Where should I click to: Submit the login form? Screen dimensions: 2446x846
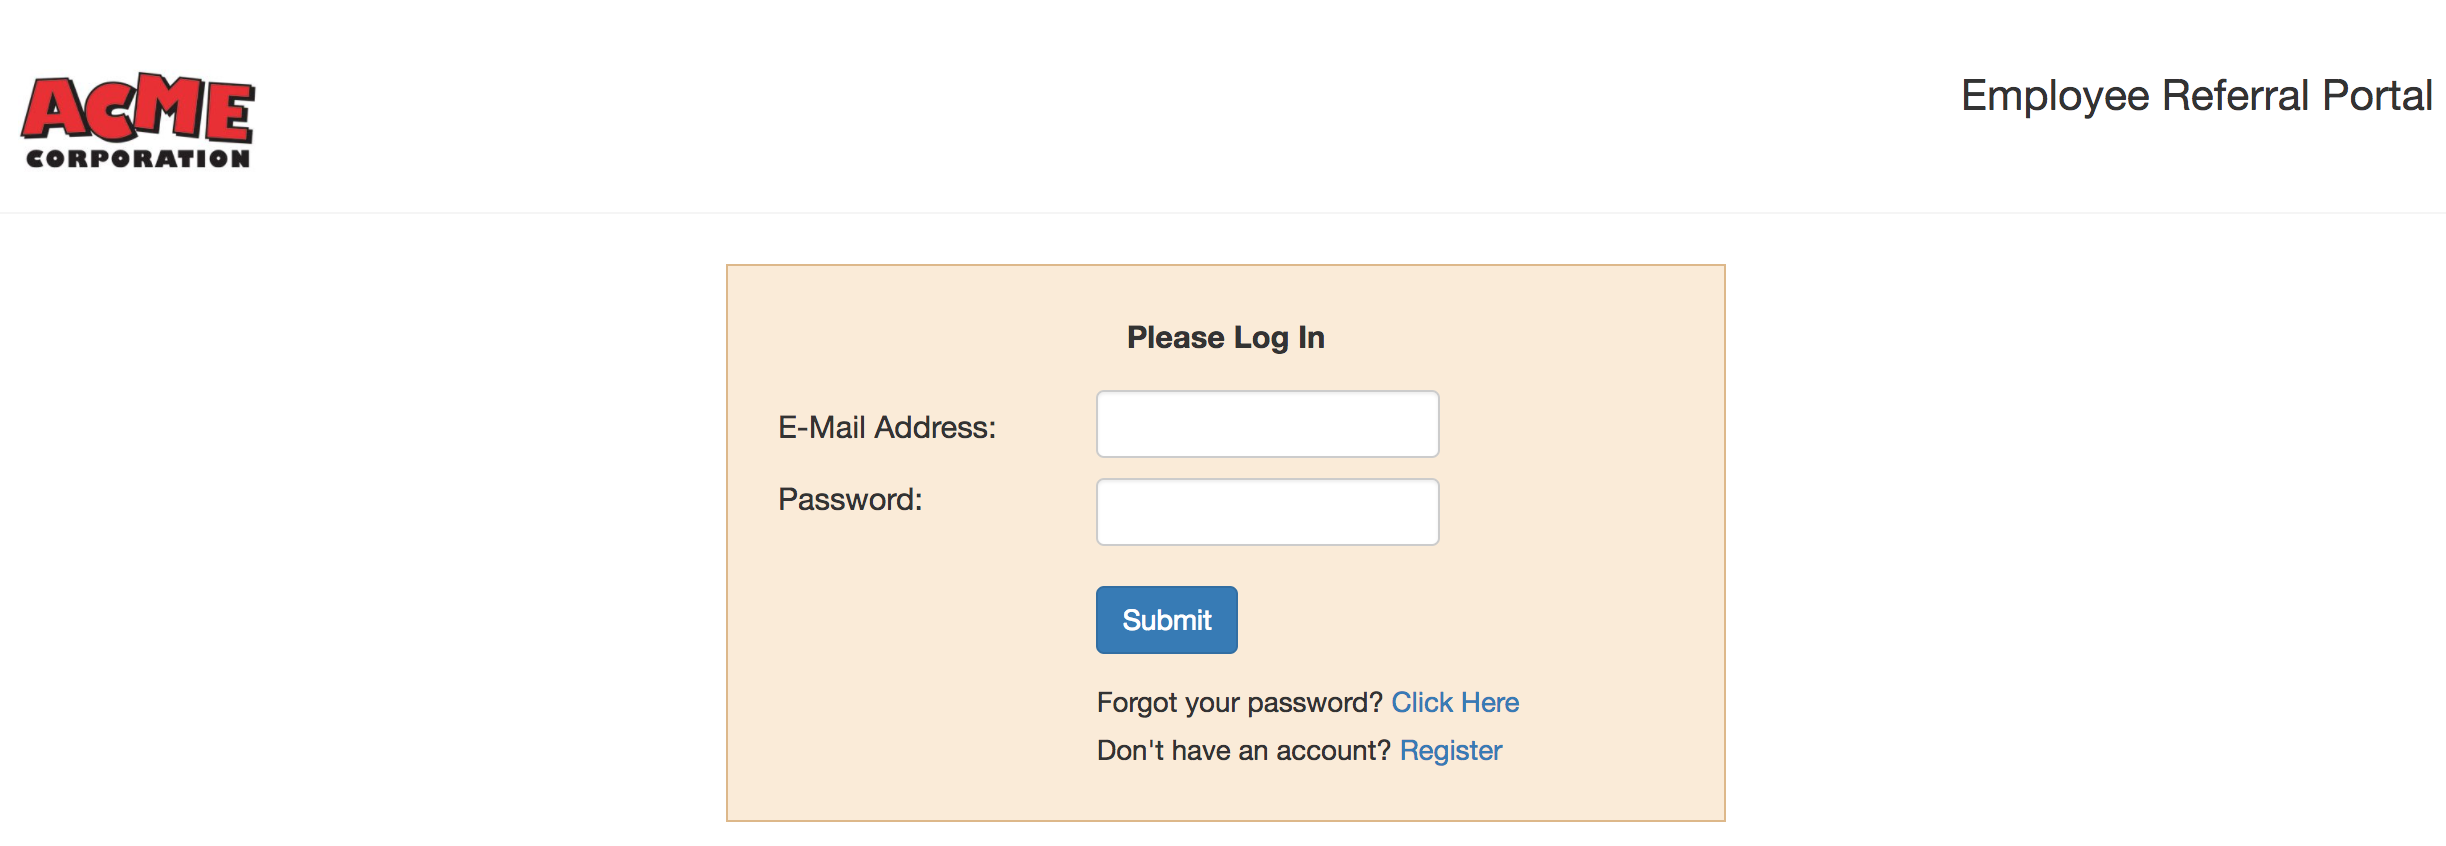(1166, 620)
